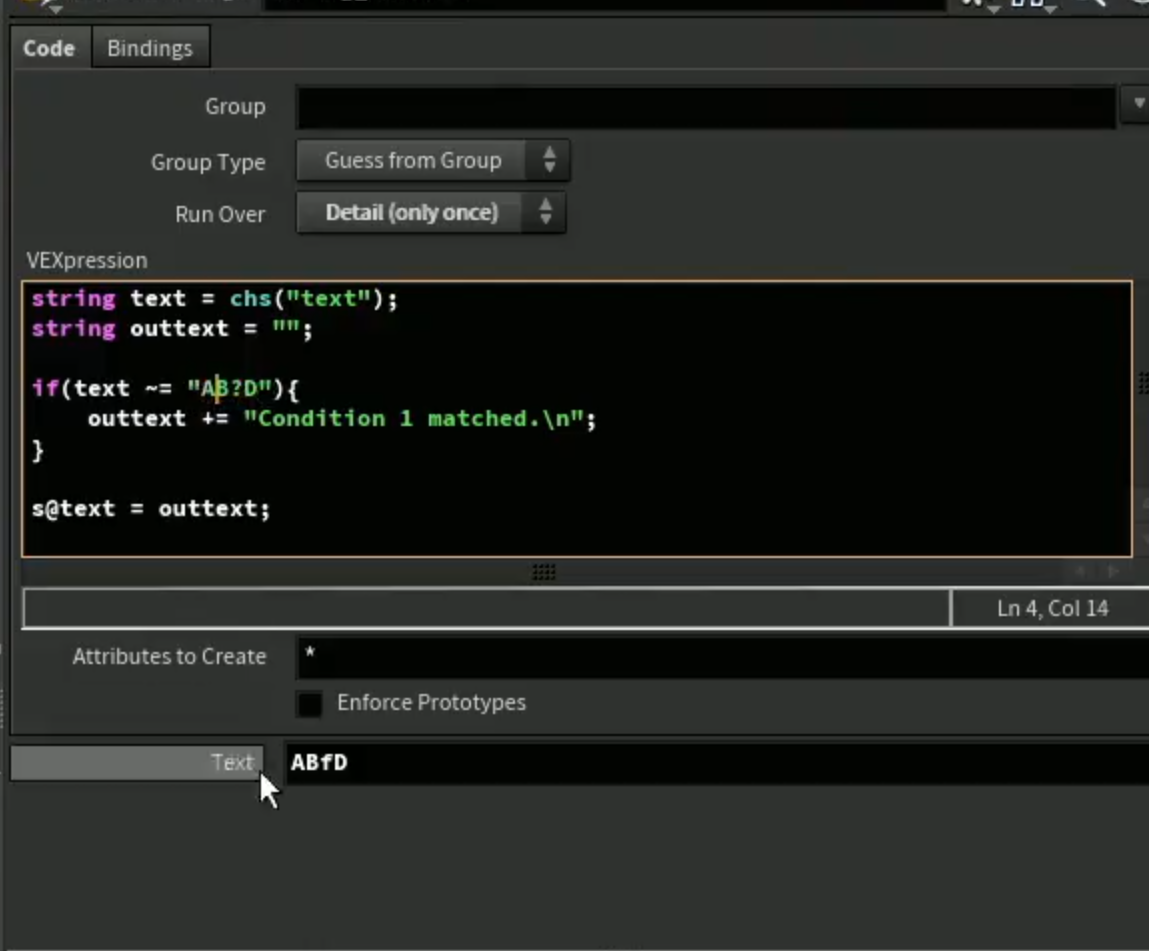
Task: Click the horizontal resize grip below the editor
Action: click(544, 571)
